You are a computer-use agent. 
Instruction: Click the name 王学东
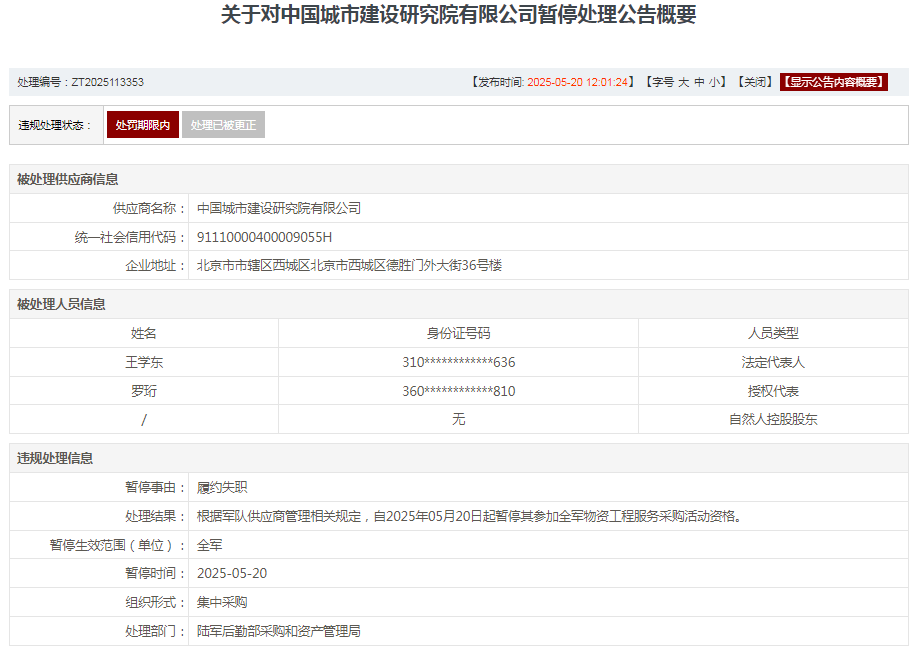(144, 362)
